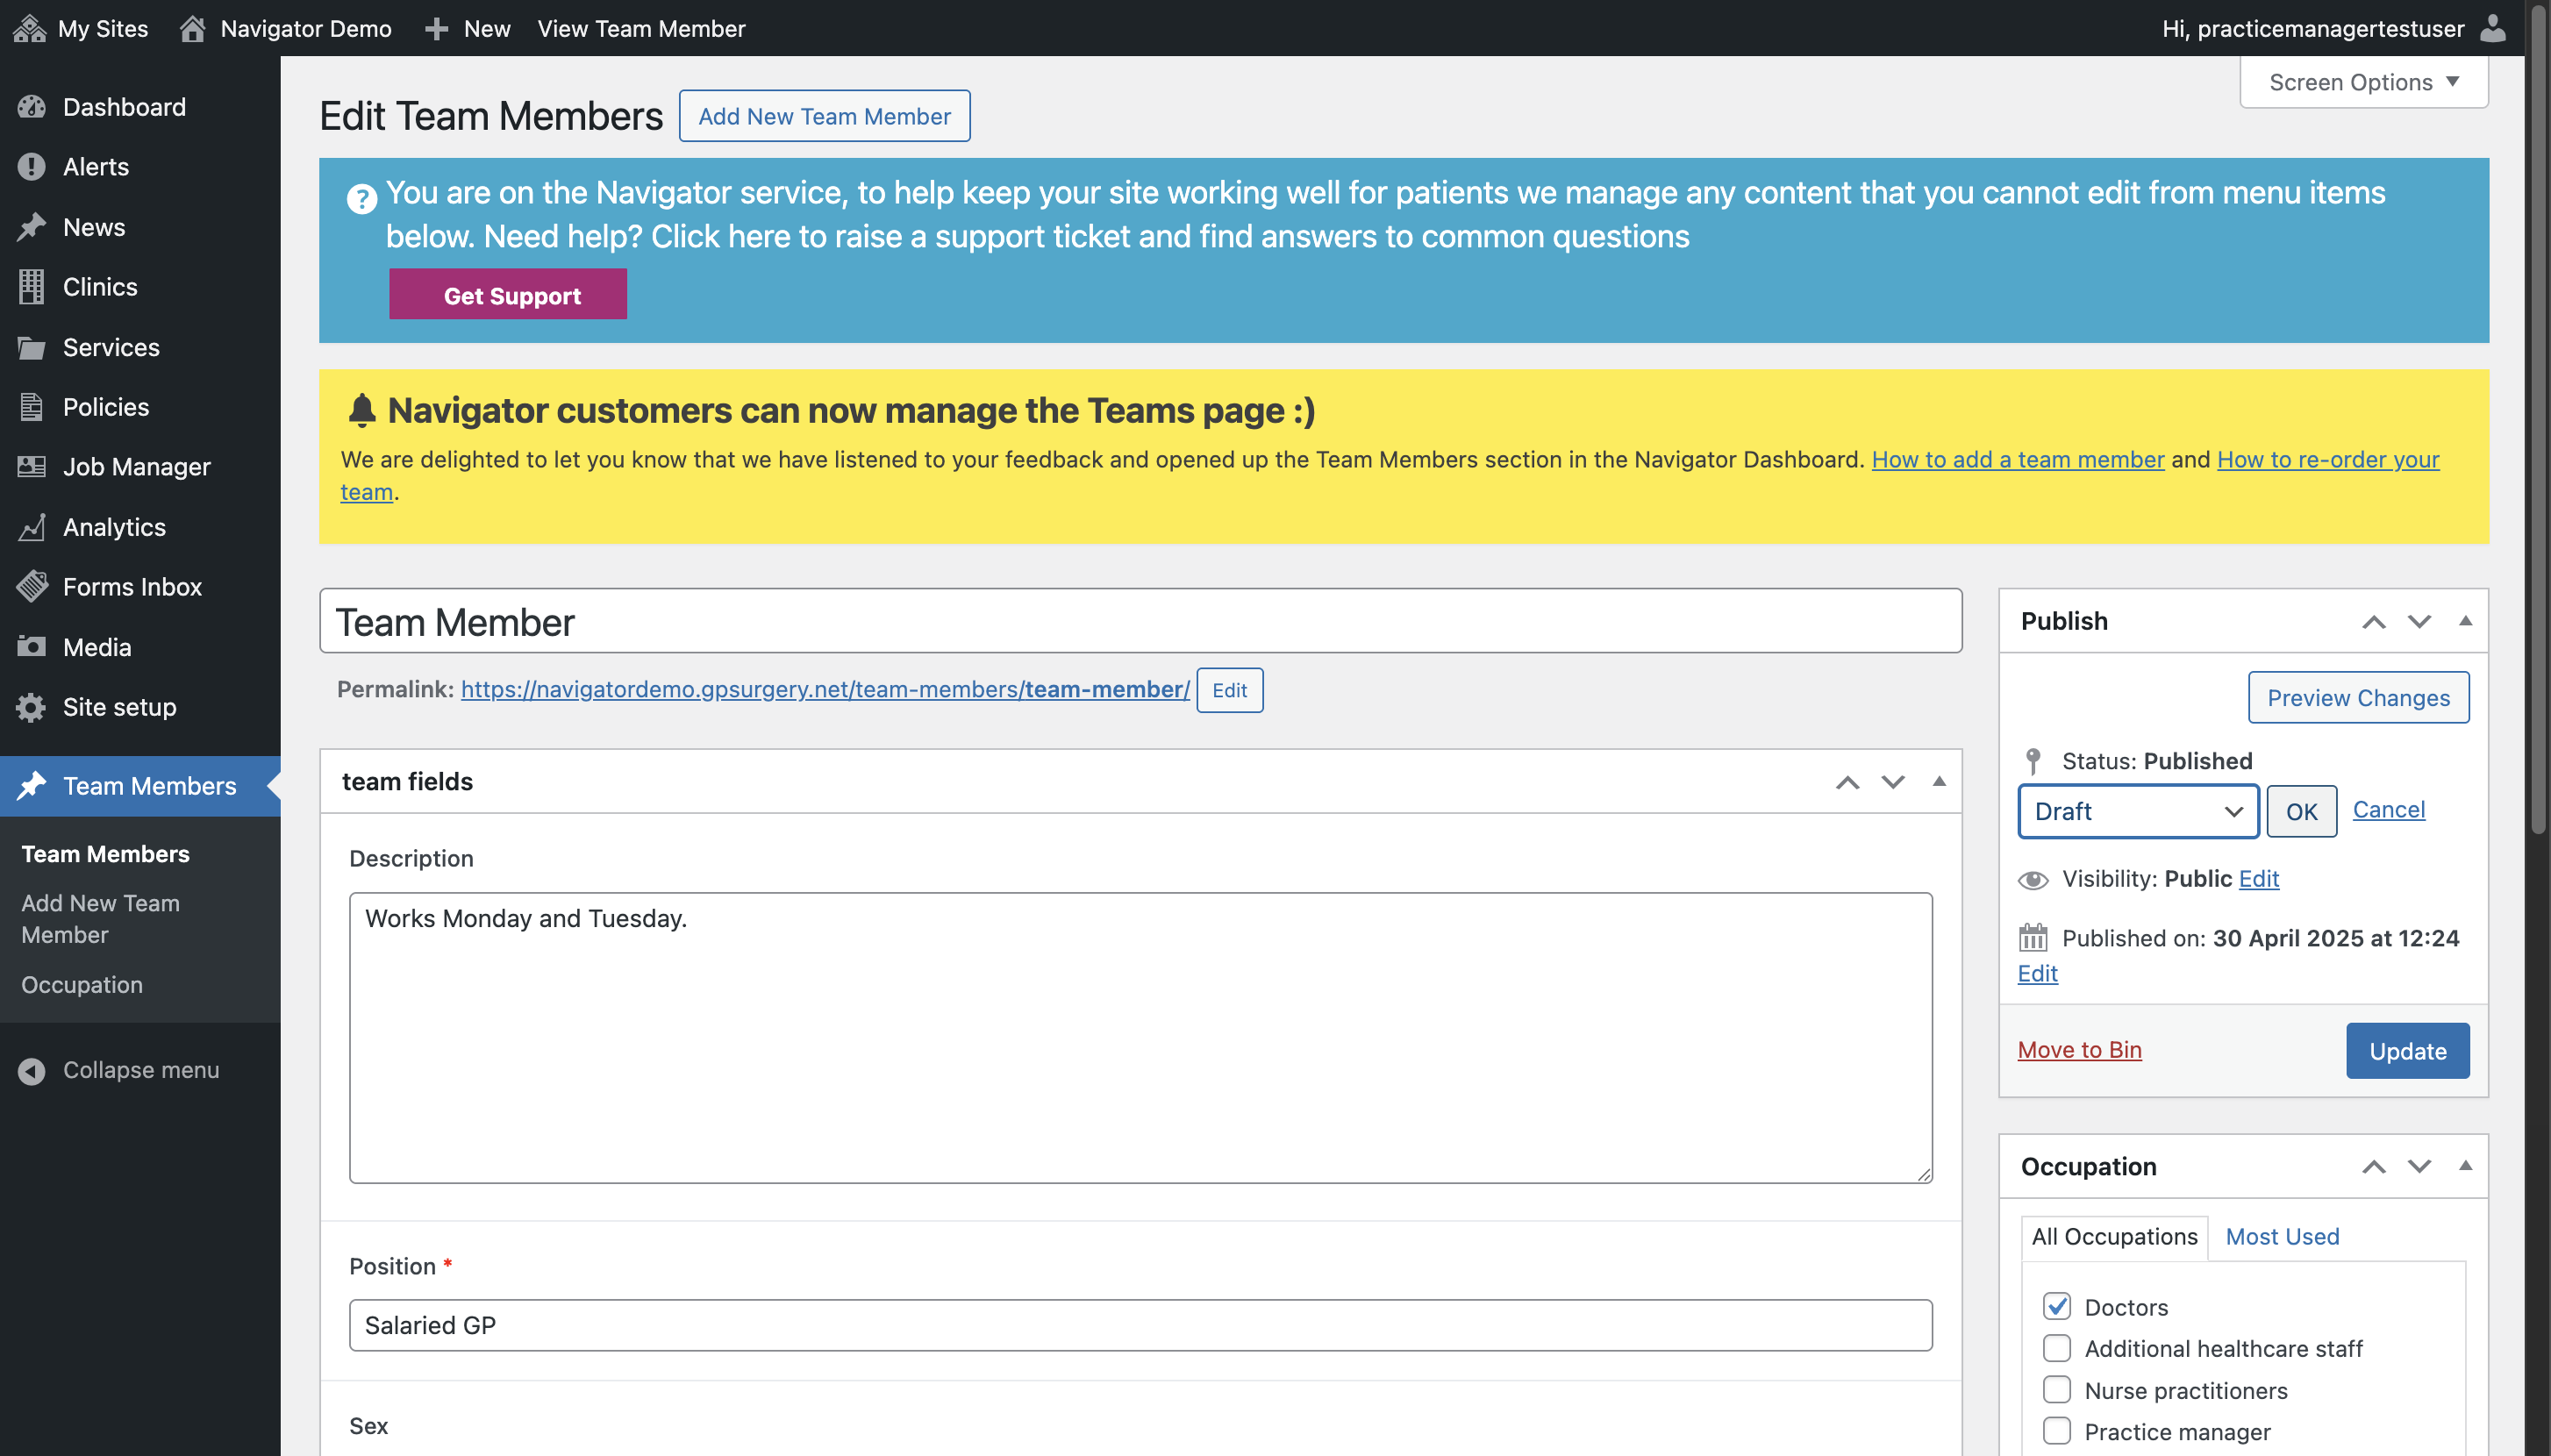The width and height of the screenshot is (2551, 1456).
Task: Click the Description text area
Action: pyautogui.click(x=1140, y=1038)
